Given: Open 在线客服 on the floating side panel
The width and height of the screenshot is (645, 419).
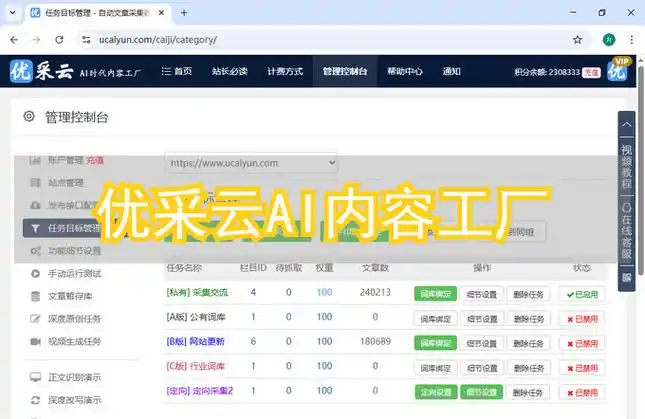Looking at the screenshot, I should click(626, 231).
